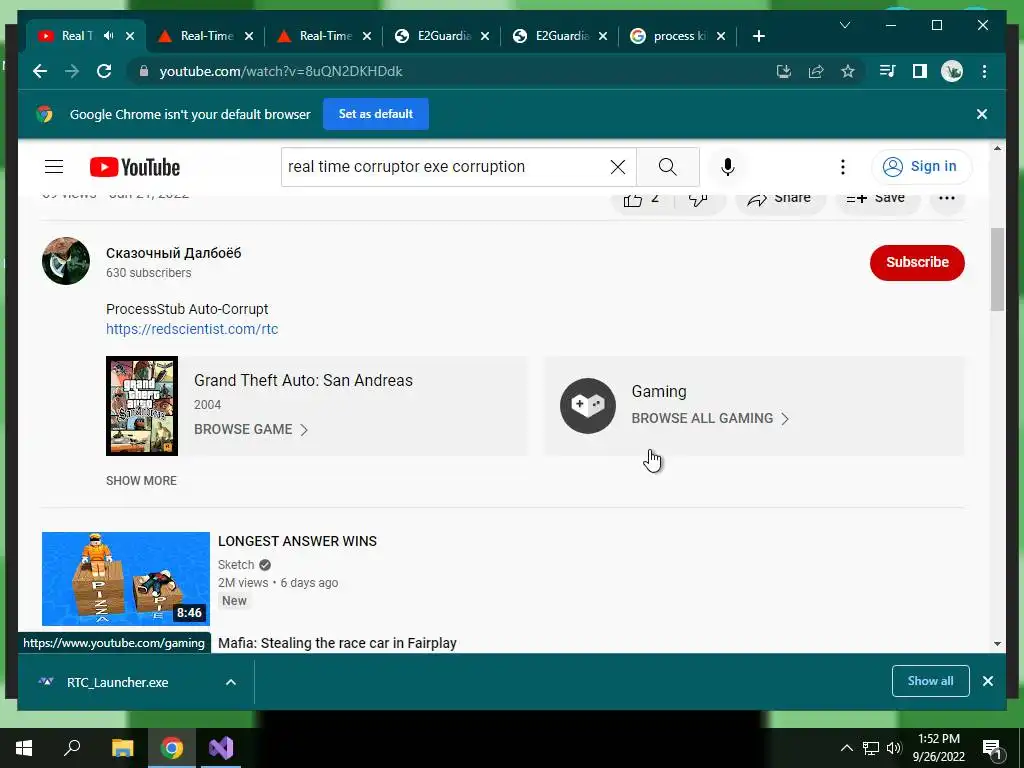
Task: Open the RTC_Launcher.exe download item
Action: [x=118, y=682]
